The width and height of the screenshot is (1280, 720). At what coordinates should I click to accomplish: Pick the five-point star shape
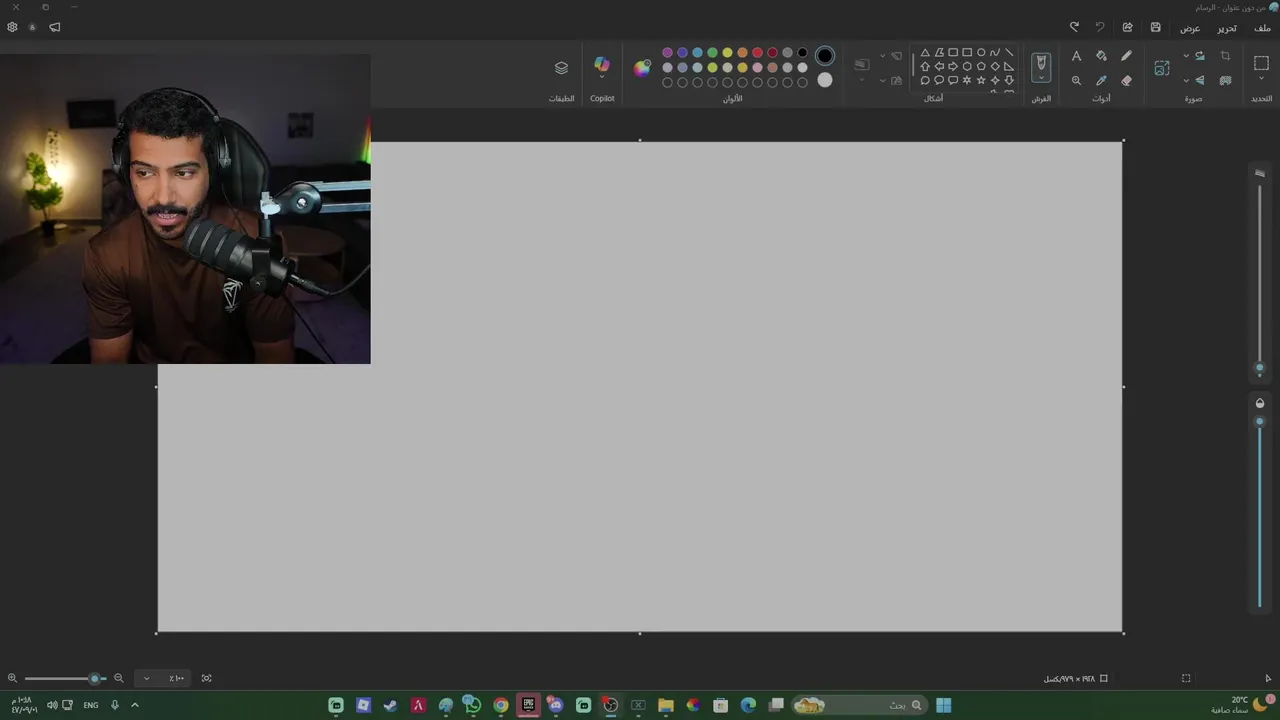tap(981, 80)
